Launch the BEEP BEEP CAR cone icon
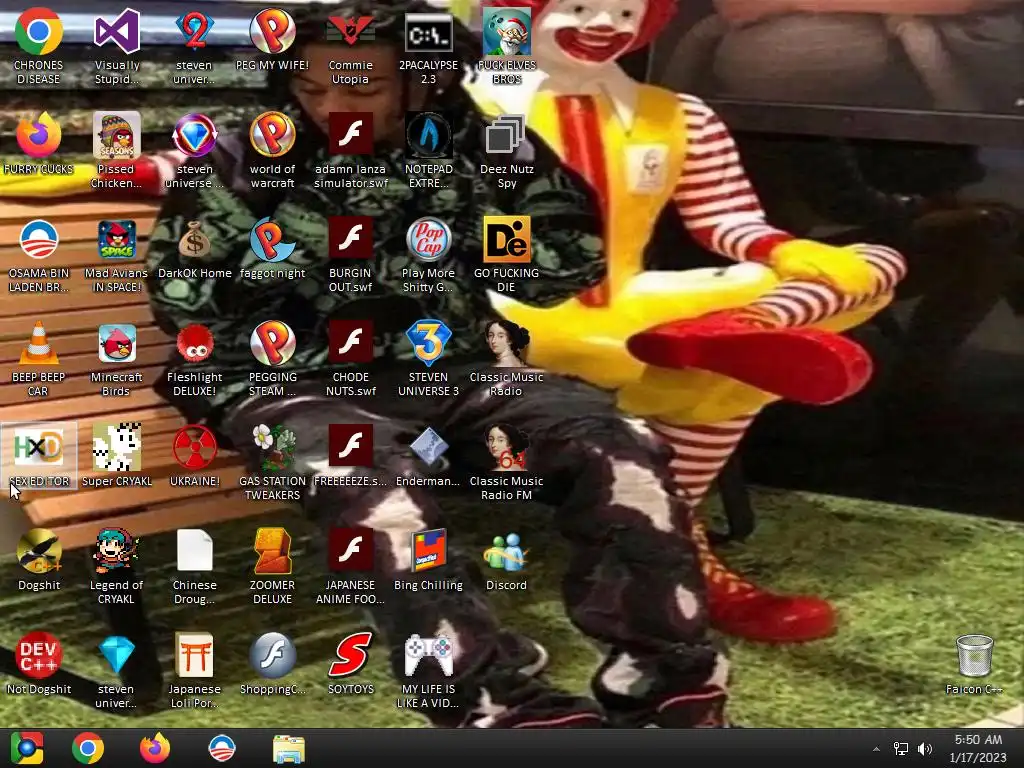This screenshot has height=768, width=1024. click(x=39, y=343)
